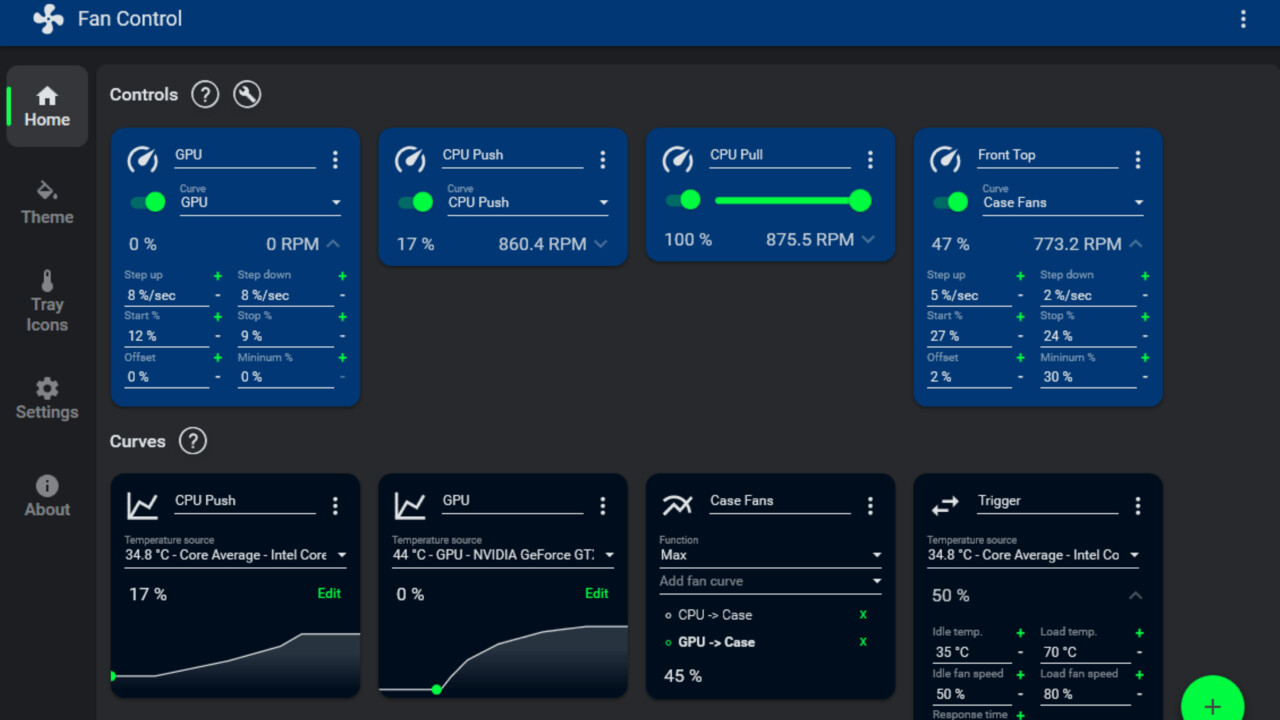Screen dimensions: 1280x720
Task: Disable the CPU Push fan control toggle
Action: (x=415, y=201)
